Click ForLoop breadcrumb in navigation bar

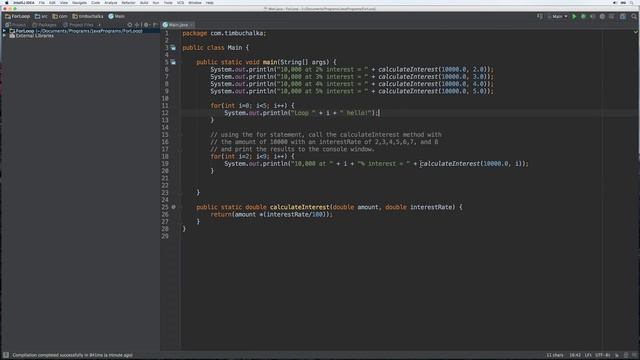pos(18,16)
